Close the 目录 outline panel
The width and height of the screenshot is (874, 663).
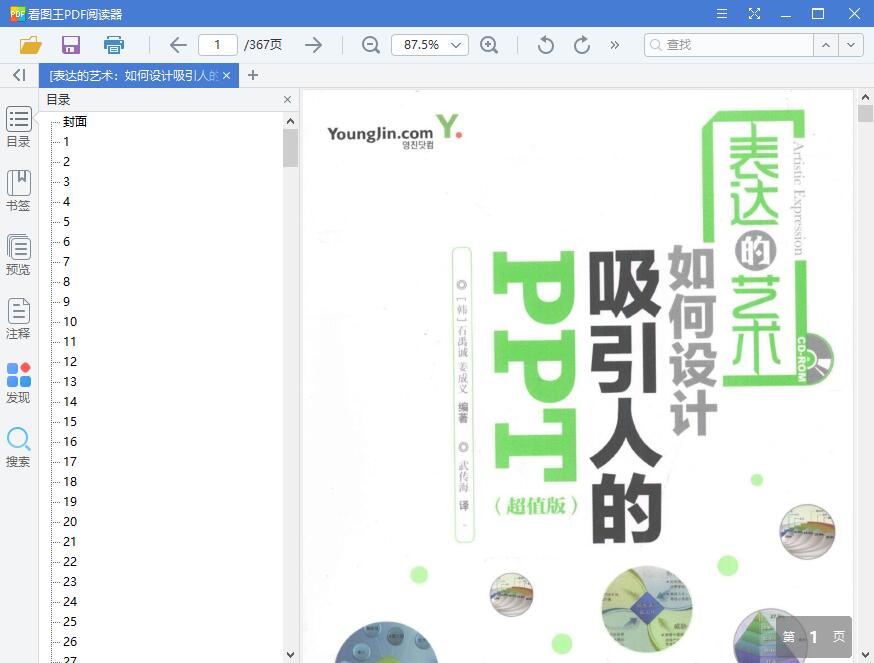(x=287, y=99)
